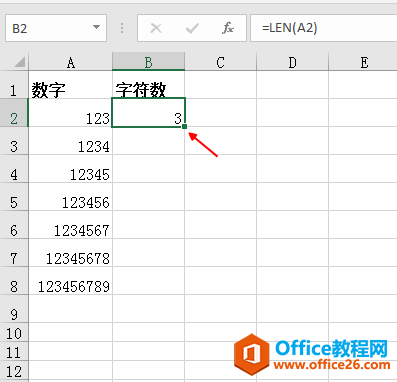Click cell B2 showing value 3
The height and width of the screenshot is (382, 397).
[x=148, y=113]
